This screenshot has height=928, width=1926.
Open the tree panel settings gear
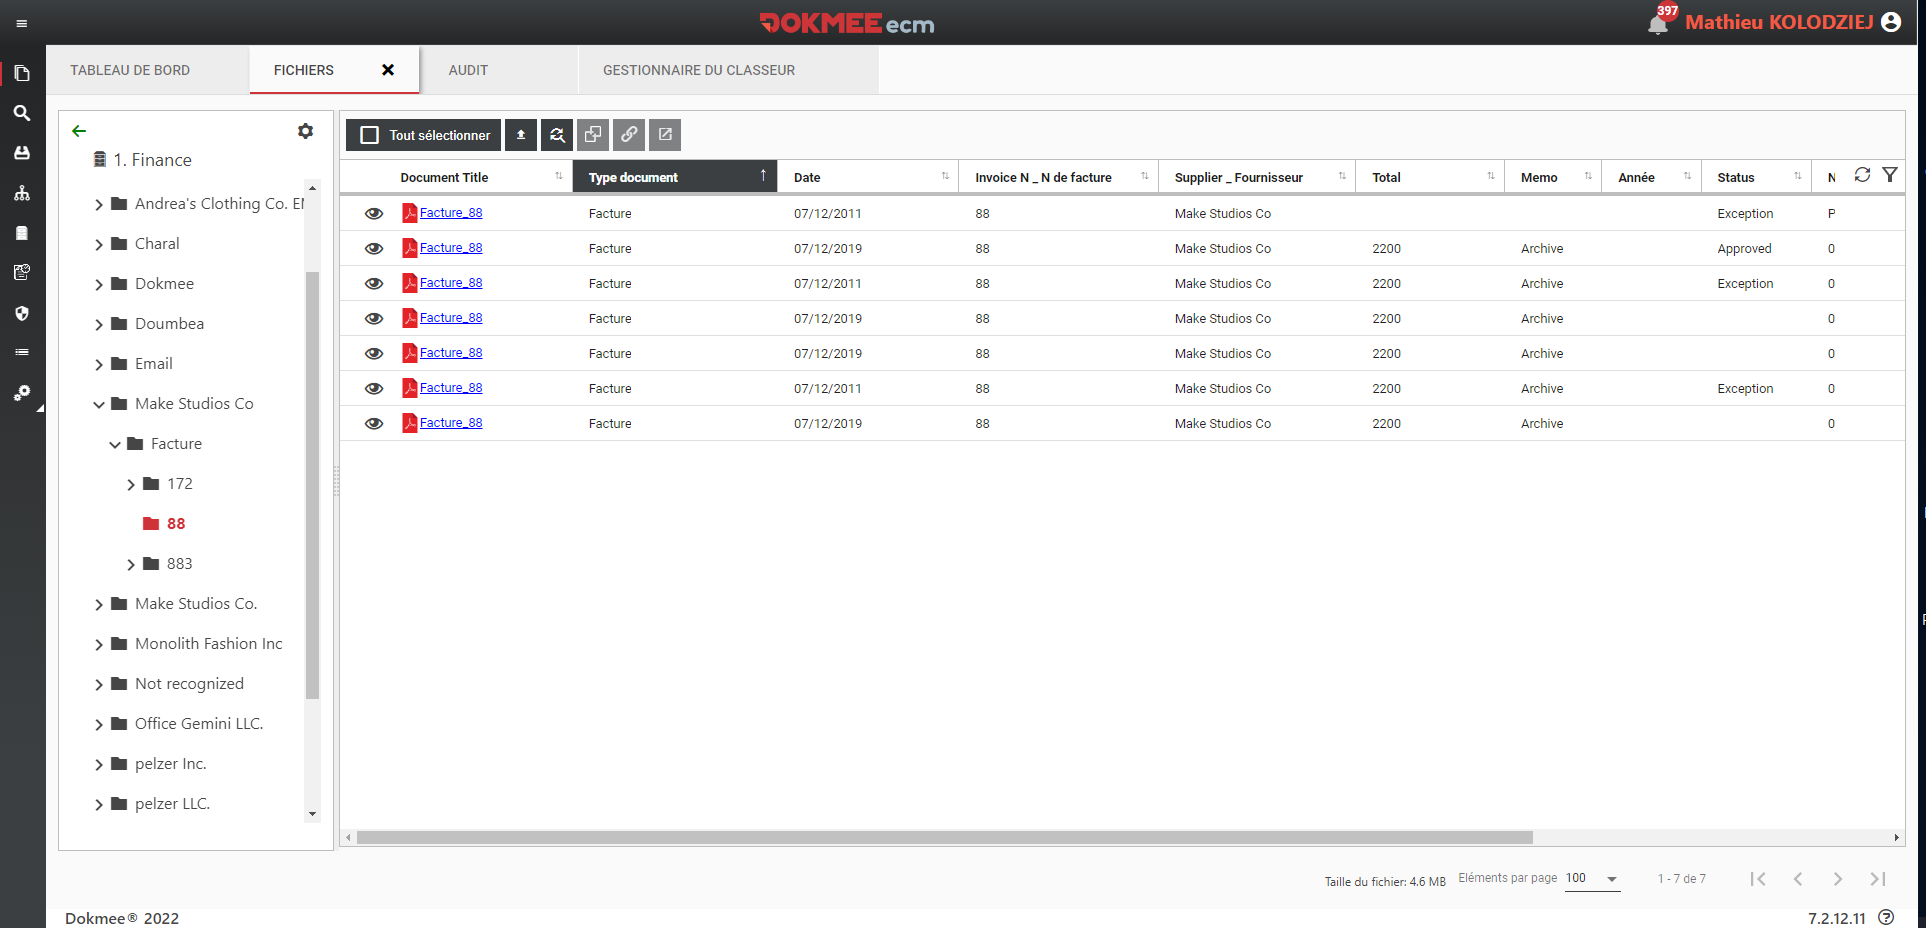pos(306,131)
